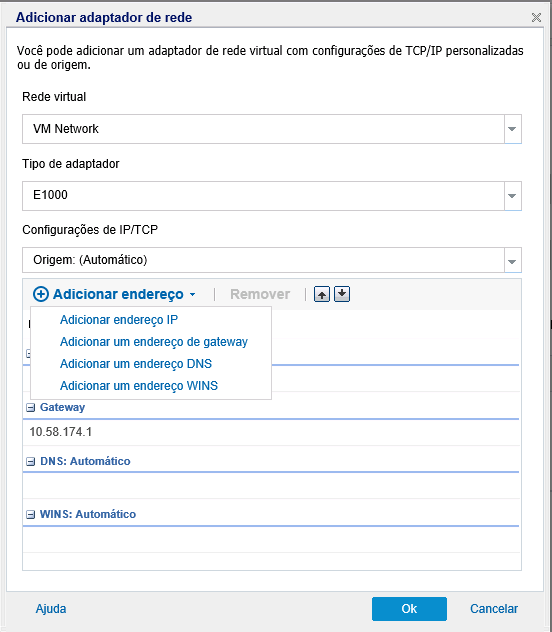Screen dimensions: 552x632
Task: Collapse the Gateway section
Action: [30, 408]
